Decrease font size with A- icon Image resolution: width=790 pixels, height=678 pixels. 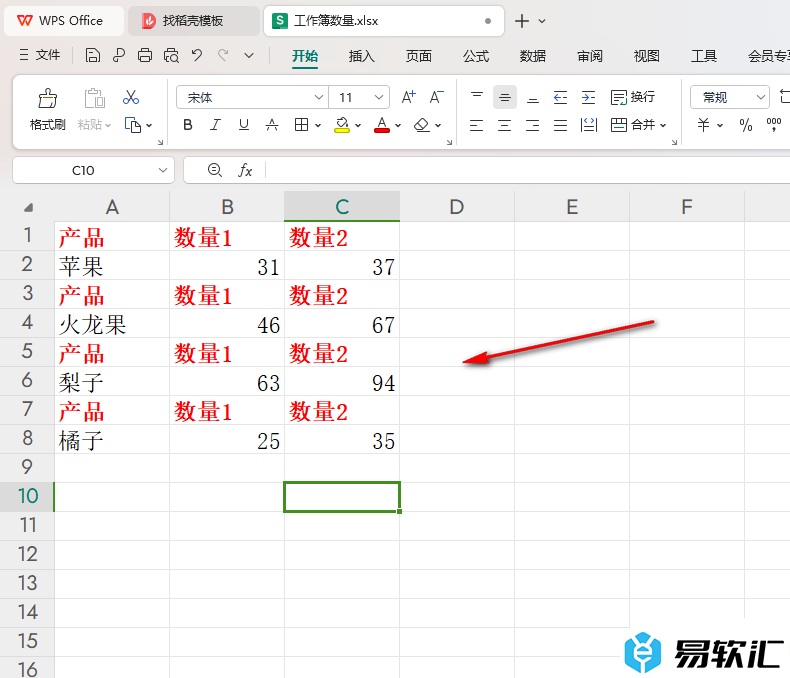(x=436, y=97)
